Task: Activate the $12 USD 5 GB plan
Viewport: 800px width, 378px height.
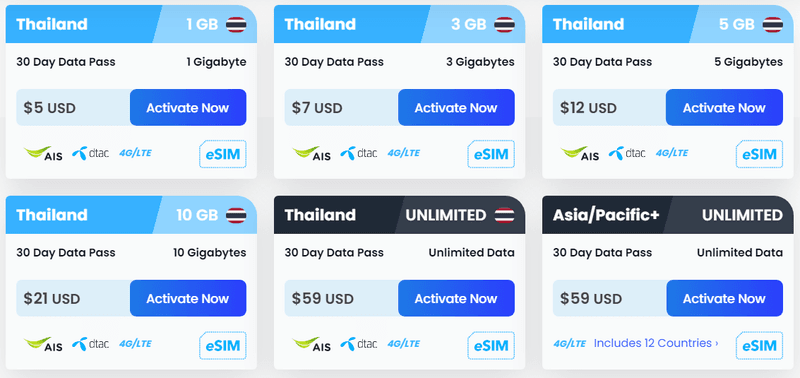Action: [x=724, y=108]
